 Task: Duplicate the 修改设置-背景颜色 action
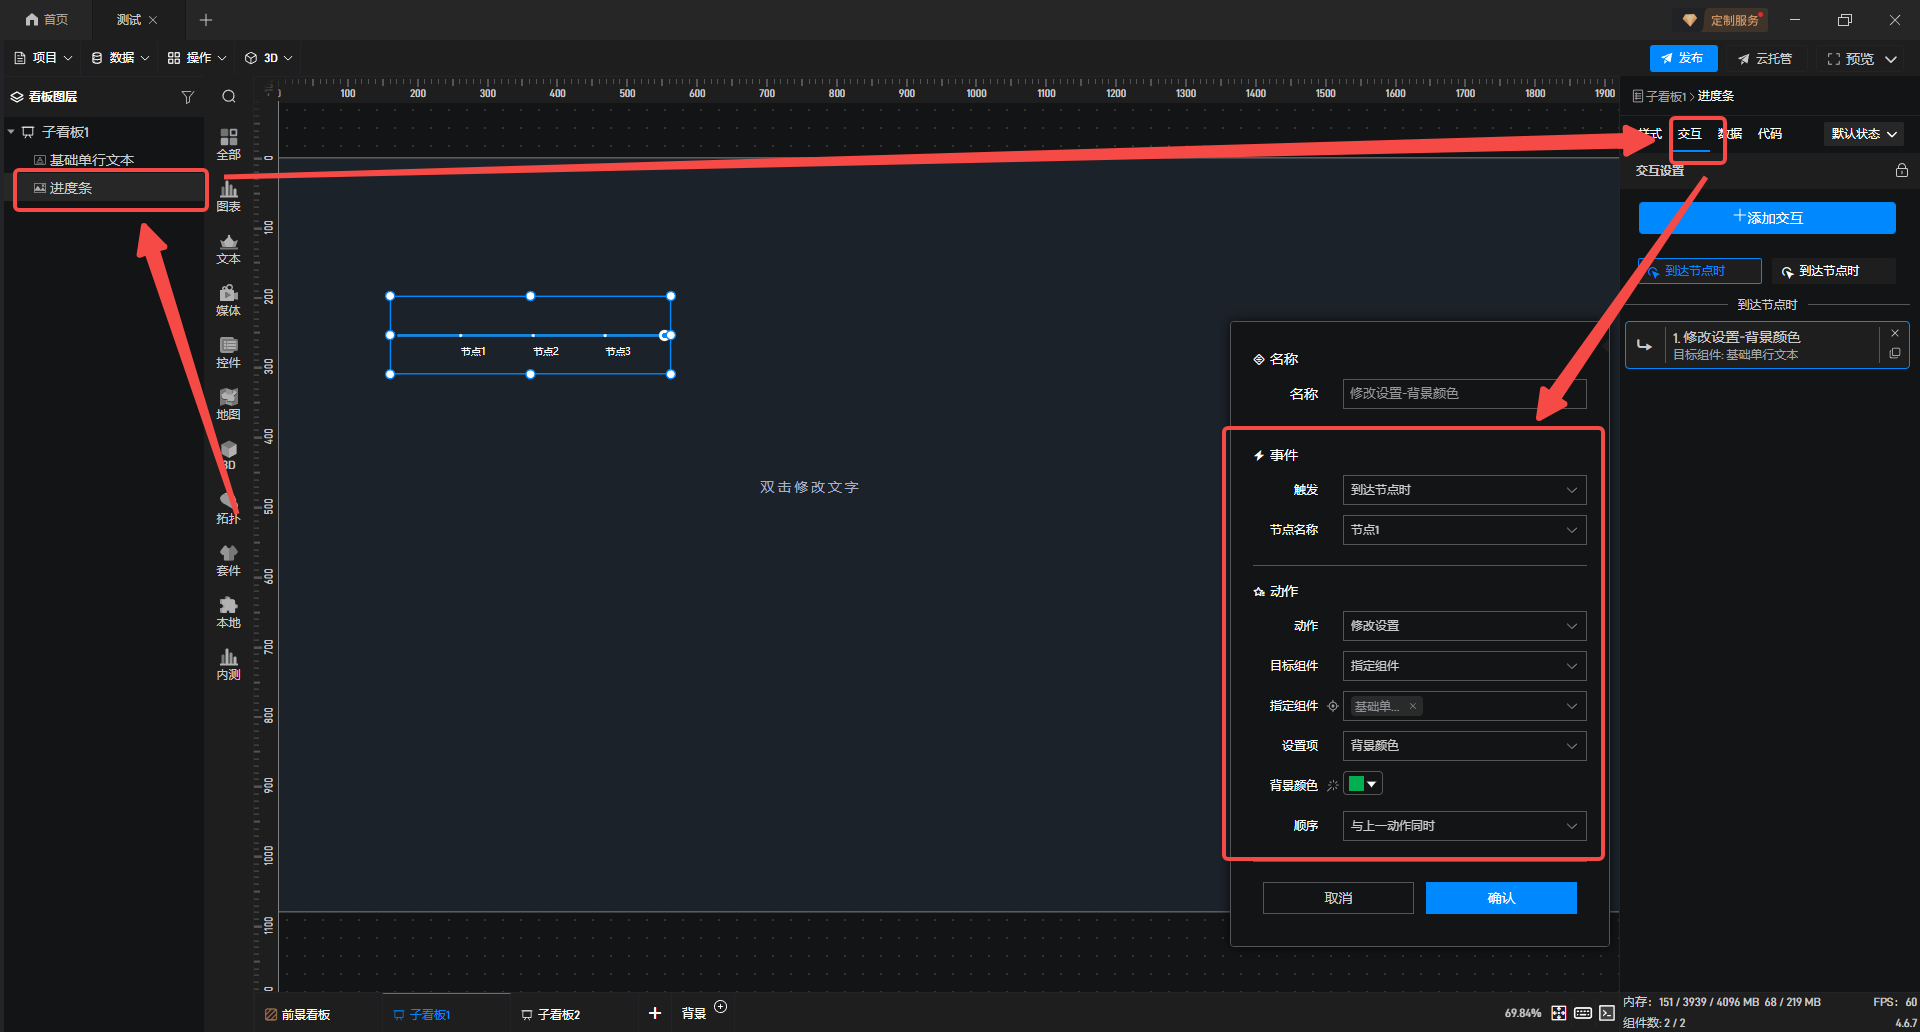coord(1895,354)
